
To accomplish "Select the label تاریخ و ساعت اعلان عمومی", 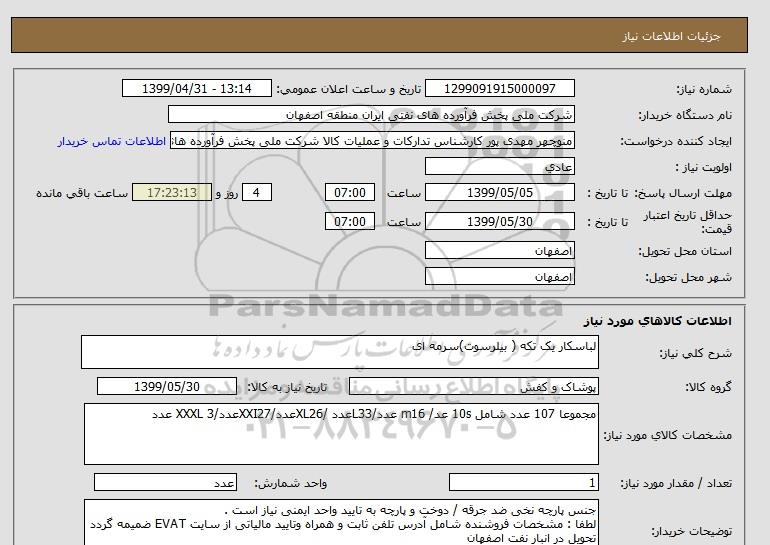I will (349, 89).
